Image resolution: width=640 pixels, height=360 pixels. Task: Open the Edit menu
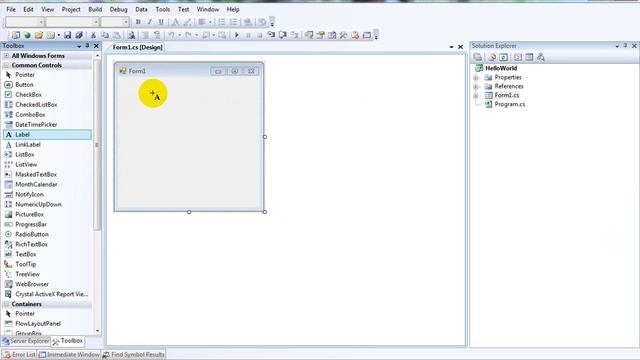29,9
